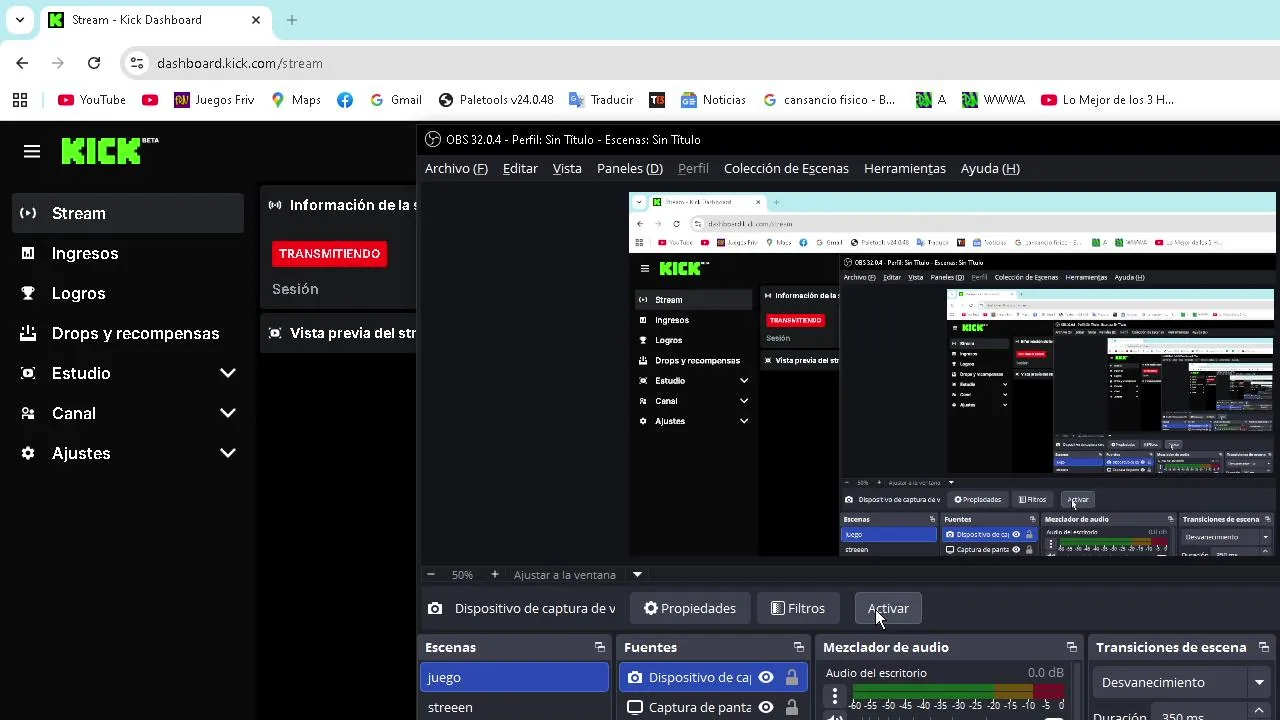This screenshot has width=1280, height=720.
Task: Expand the Canal section chevron
Action: point(228,413)
